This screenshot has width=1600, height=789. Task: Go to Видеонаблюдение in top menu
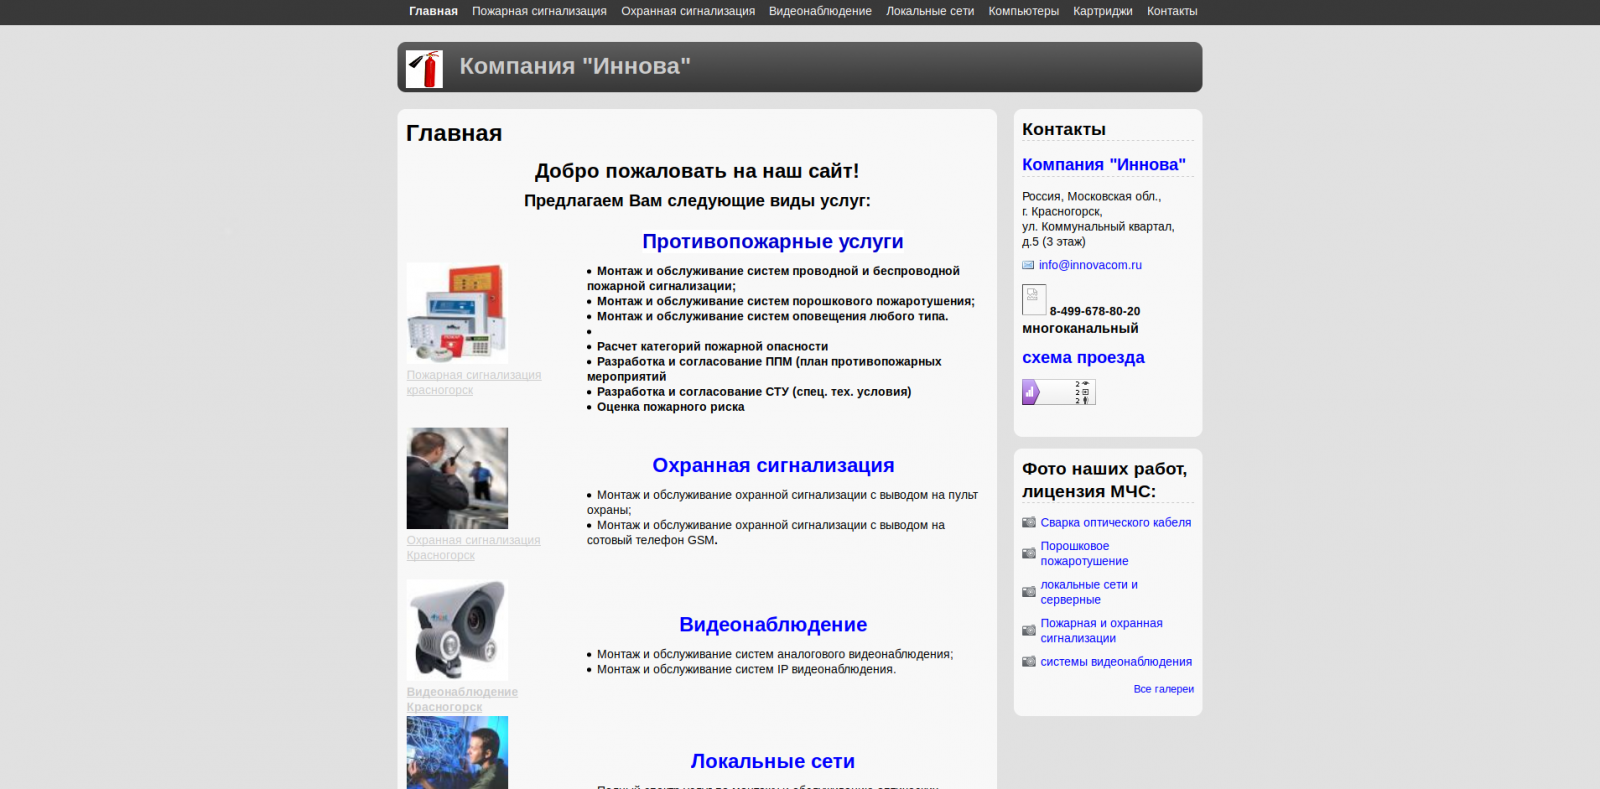[820, 11]
